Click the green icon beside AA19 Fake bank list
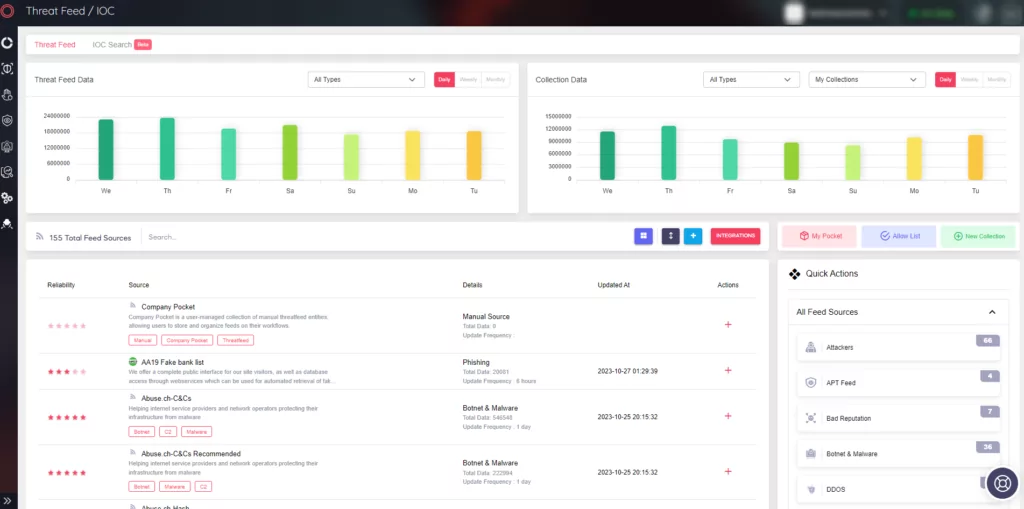Image resolution: width=1024 pixels, height=509 pixels. 133,362
